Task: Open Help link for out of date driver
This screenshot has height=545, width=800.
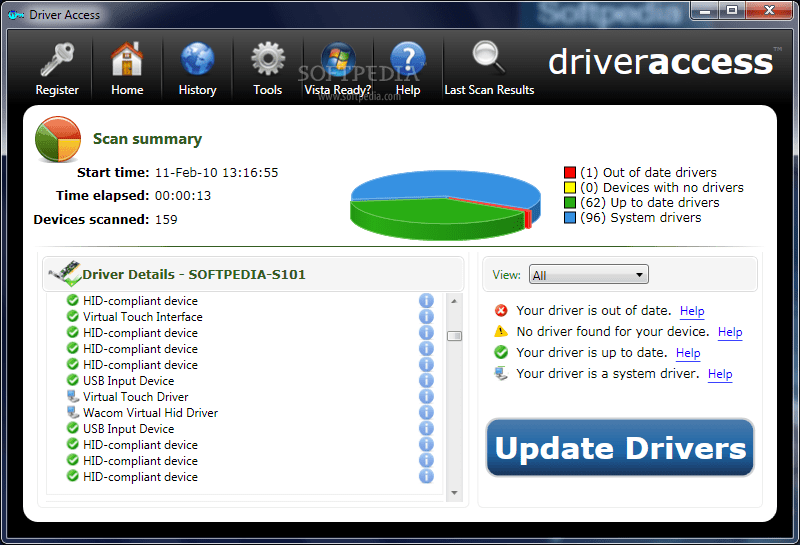Action: (692, 311)
